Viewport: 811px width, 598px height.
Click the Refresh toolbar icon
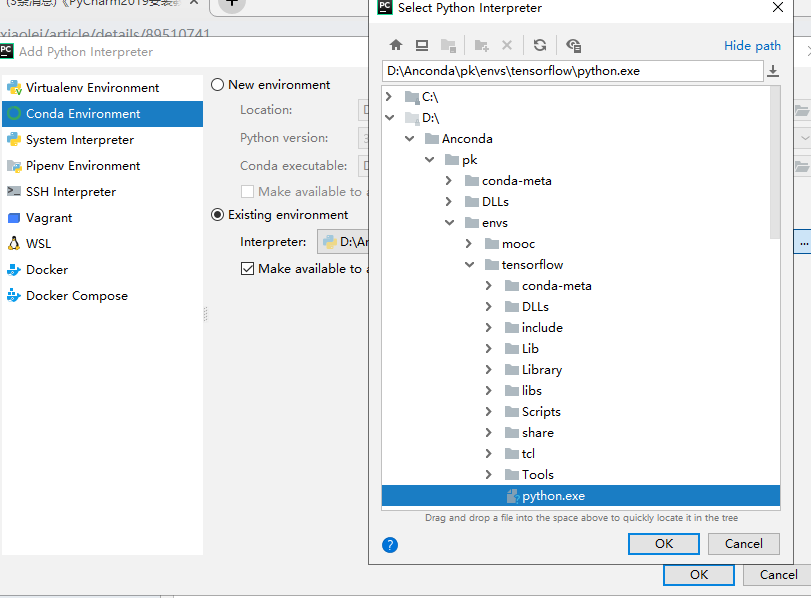(540, 46)
